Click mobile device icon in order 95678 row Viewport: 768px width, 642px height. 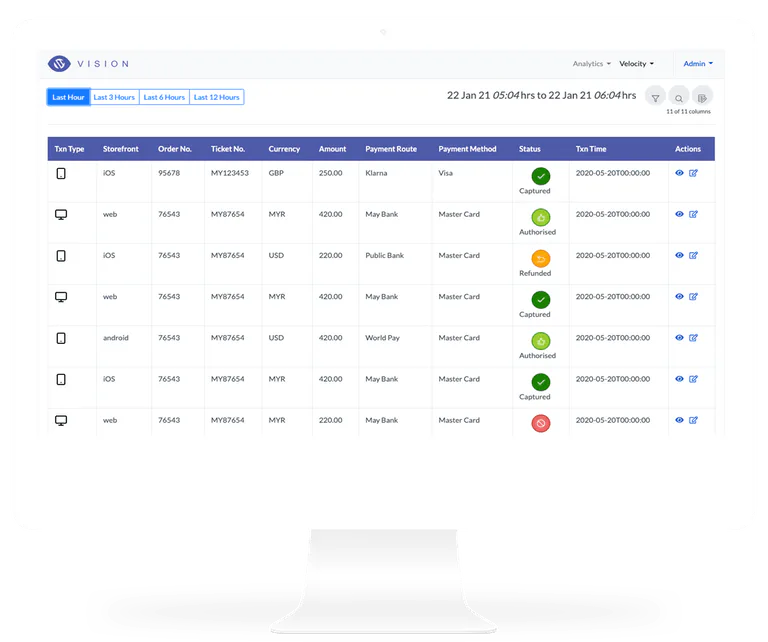(61, 173)
